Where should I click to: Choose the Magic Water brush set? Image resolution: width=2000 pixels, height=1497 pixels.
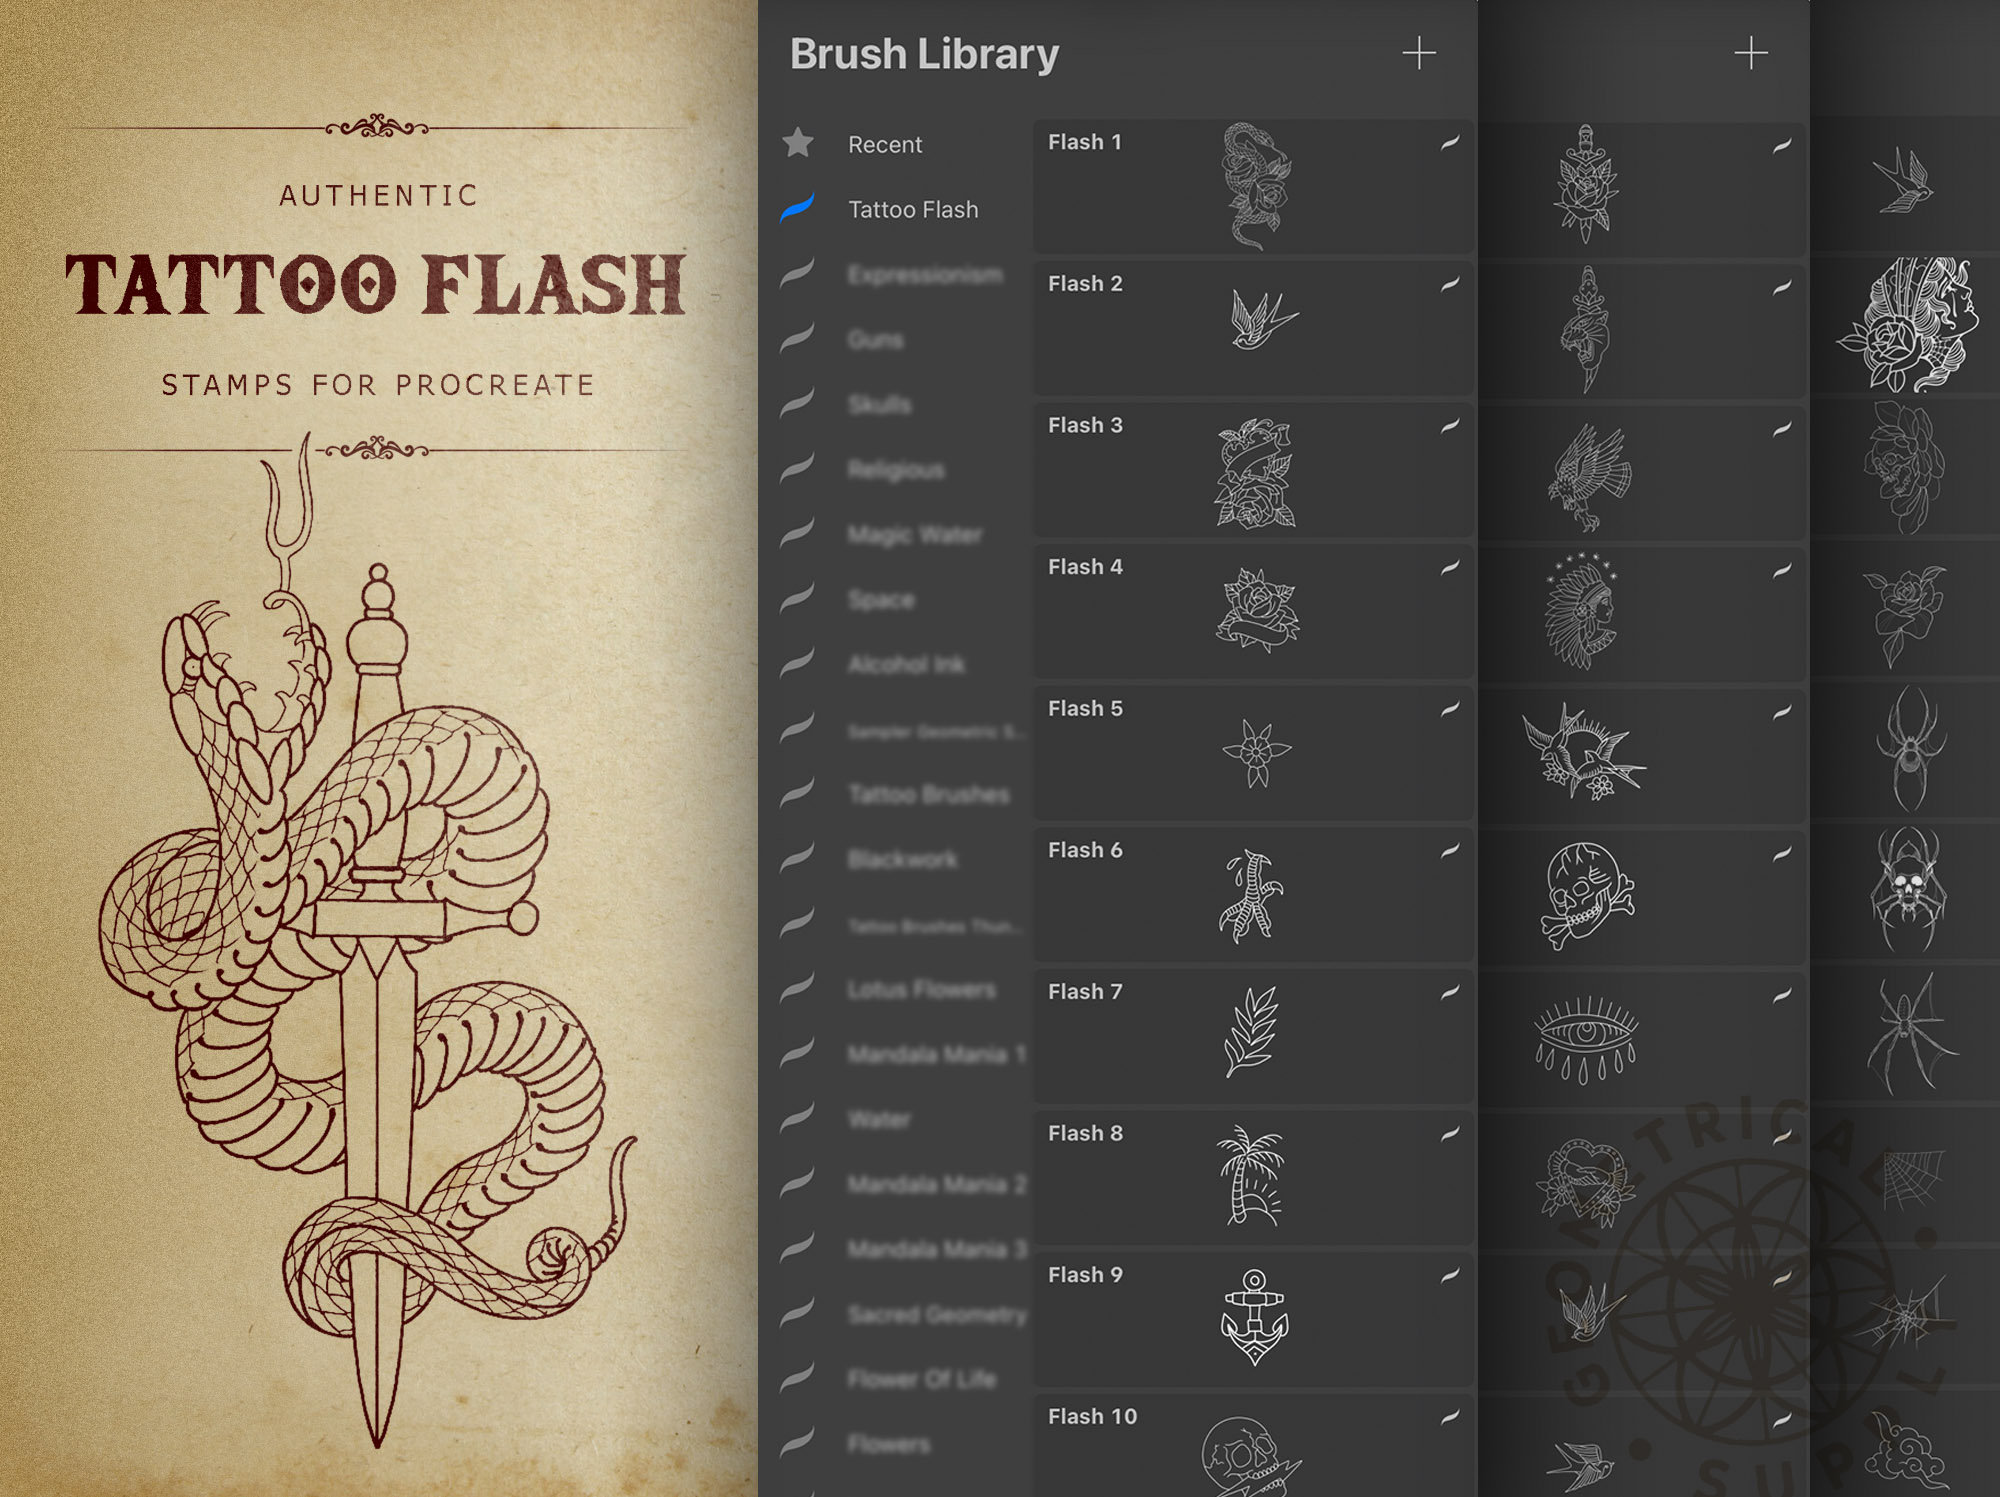(915, 535)
